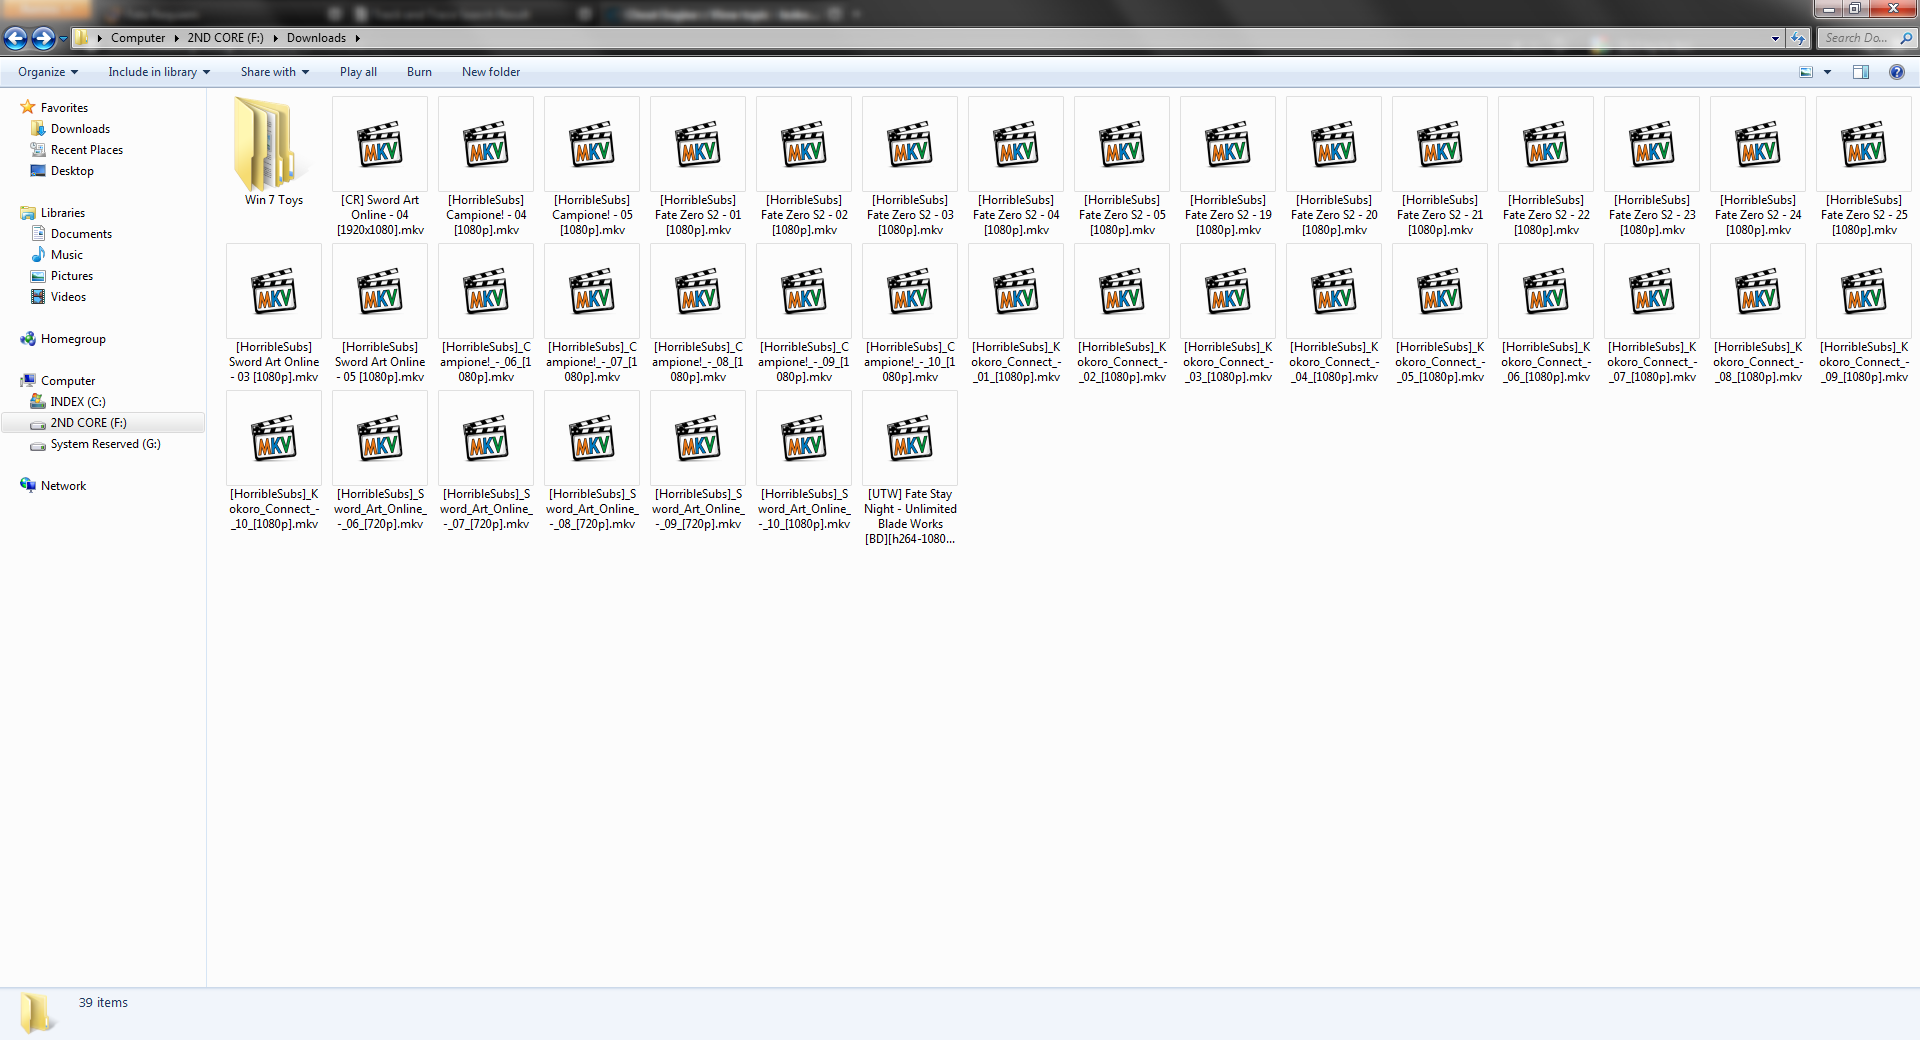
Task: Select Sword_Art_Online_-_10_[1080p].mkv icon
Action: 804,438
